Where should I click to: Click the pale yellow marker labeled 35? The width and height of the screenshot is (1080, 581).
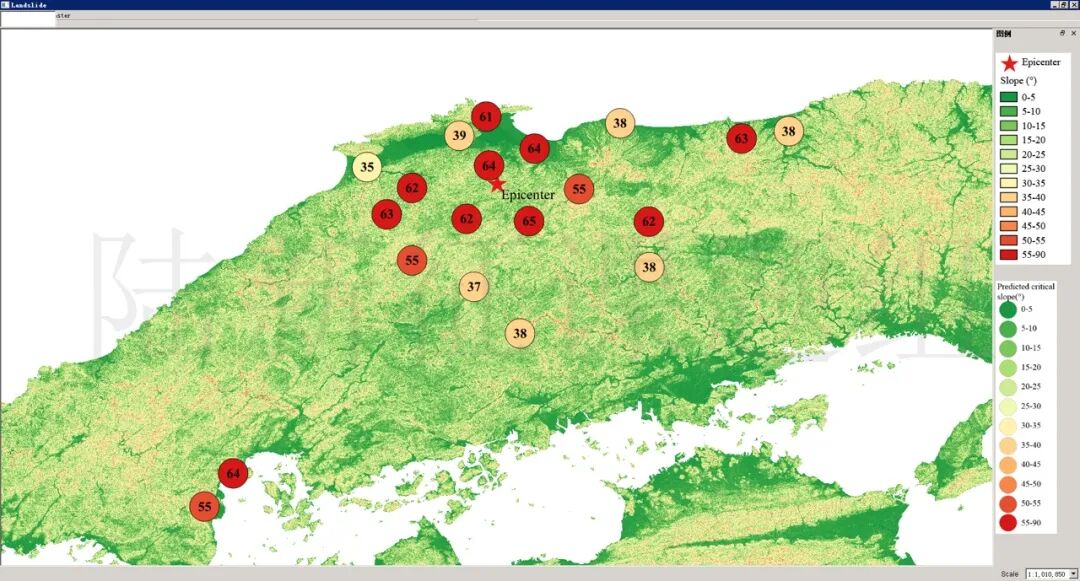pyautogui.click(x=367, y=167)
